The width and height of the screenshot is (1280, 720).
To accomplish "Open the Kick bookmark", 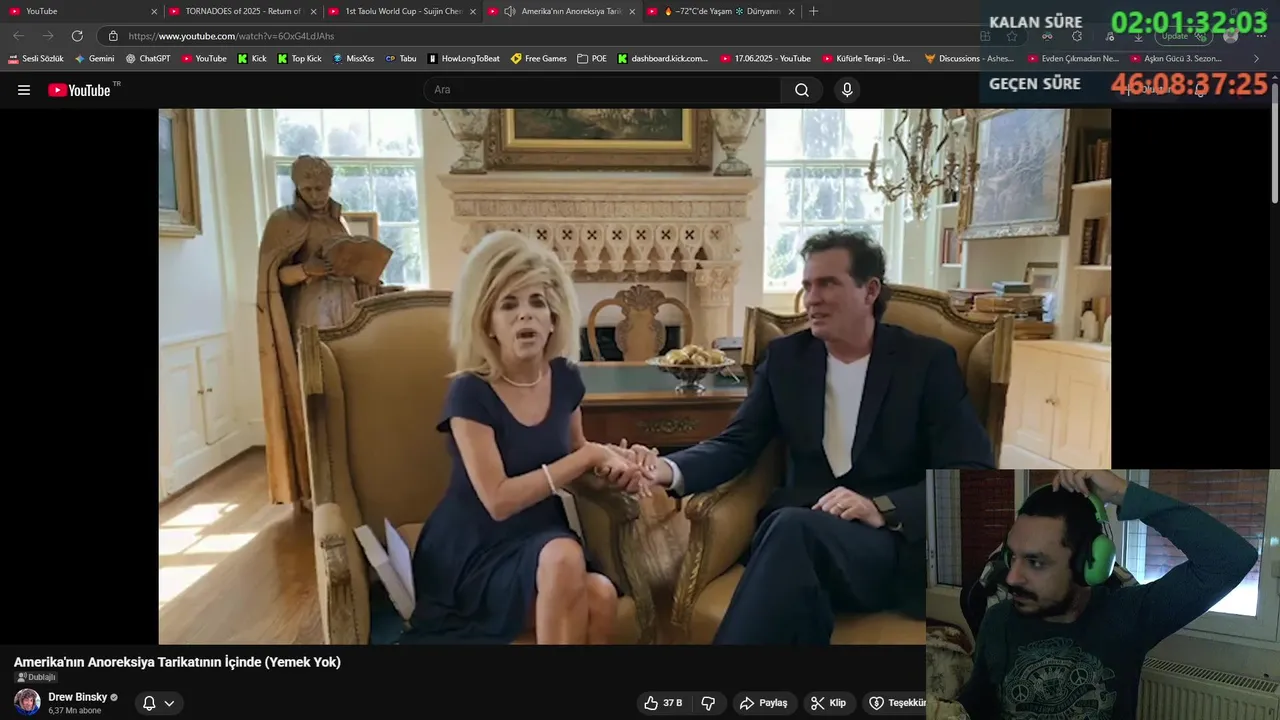I will coord(252,59).
